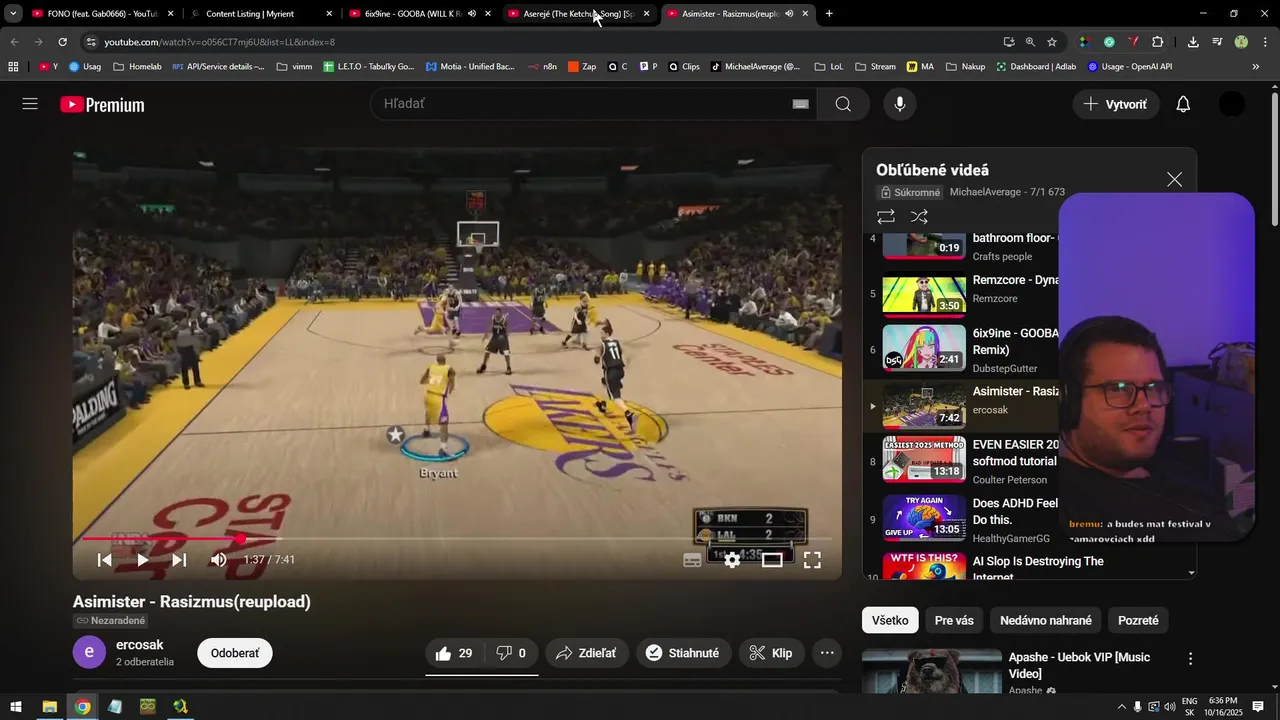1280x720 pixels.
Task: Open the Clips bookmark
Action: tap(684, 67)
